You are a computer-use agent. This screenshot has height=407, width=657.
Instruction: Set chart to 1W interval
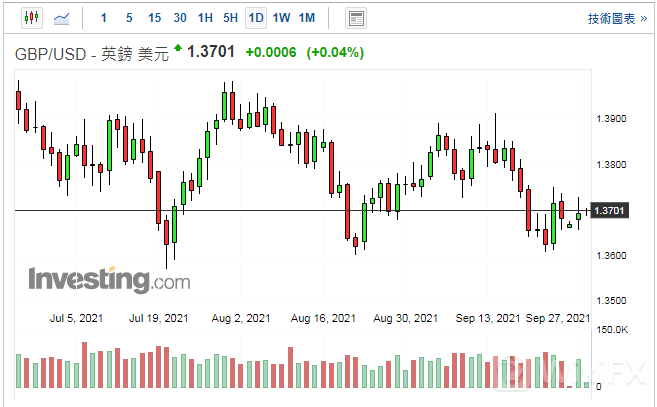(282, 18)
